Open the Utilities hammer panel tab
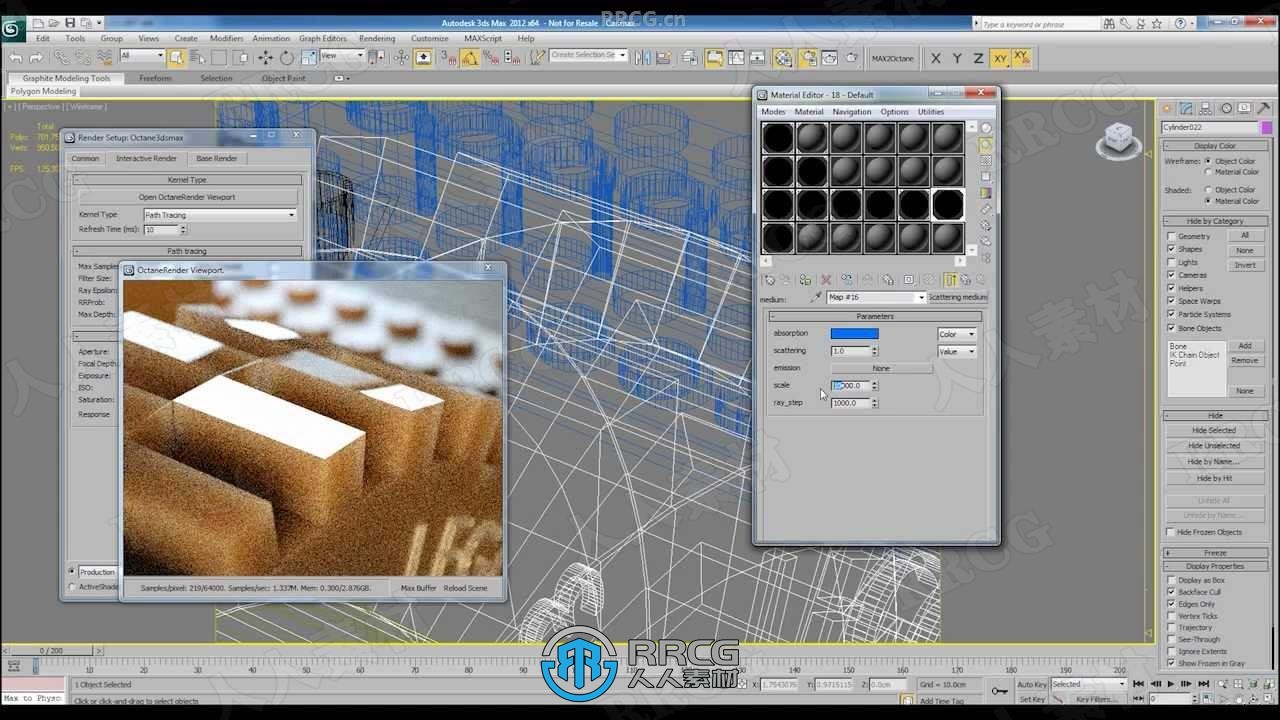1280x720 pixels. 1265,108
